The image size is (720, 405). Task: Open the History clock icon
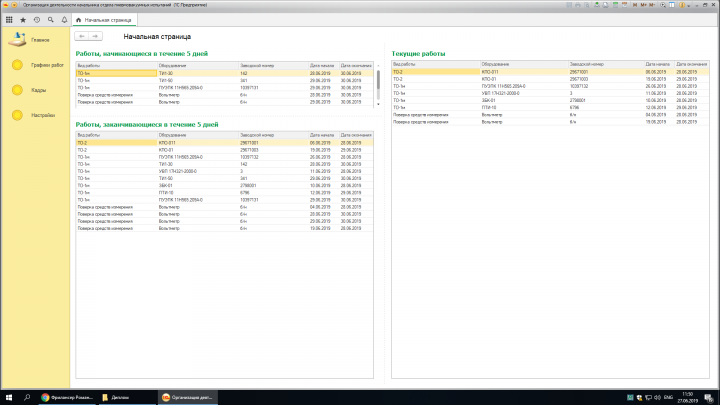coord(37,20)
